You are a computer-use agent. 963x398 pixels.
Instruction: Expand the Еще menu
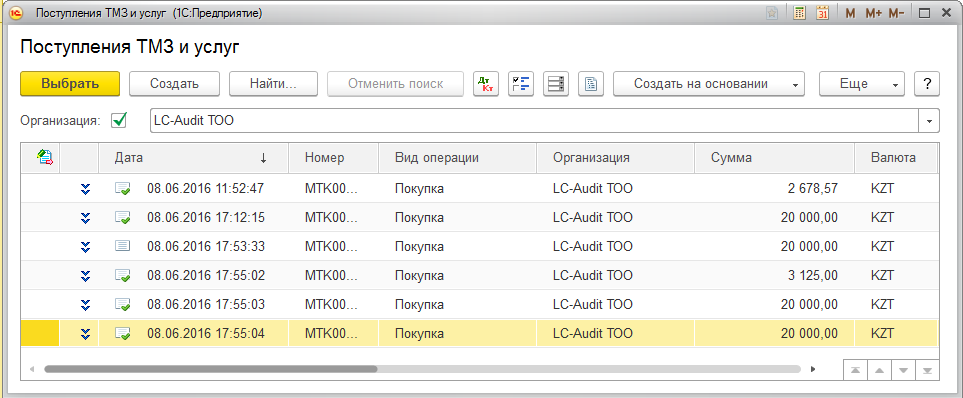862,84
